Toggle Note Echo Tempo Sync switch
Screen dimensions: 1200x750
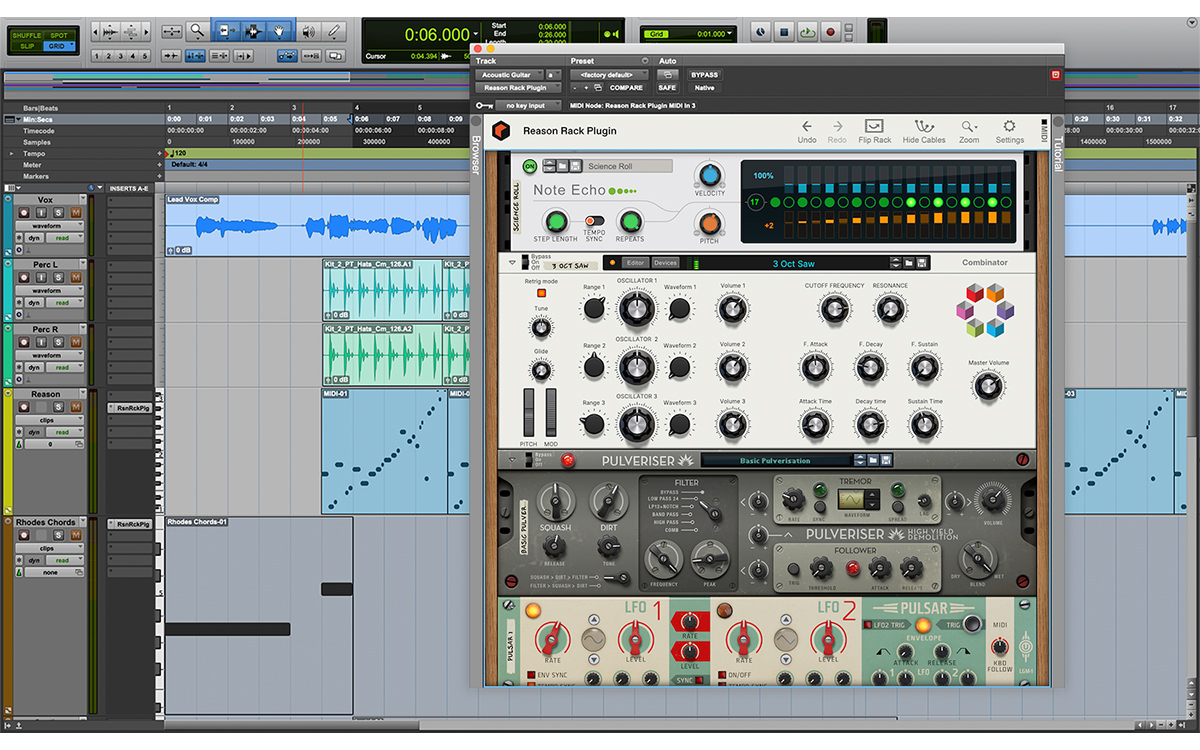point(594,221)
